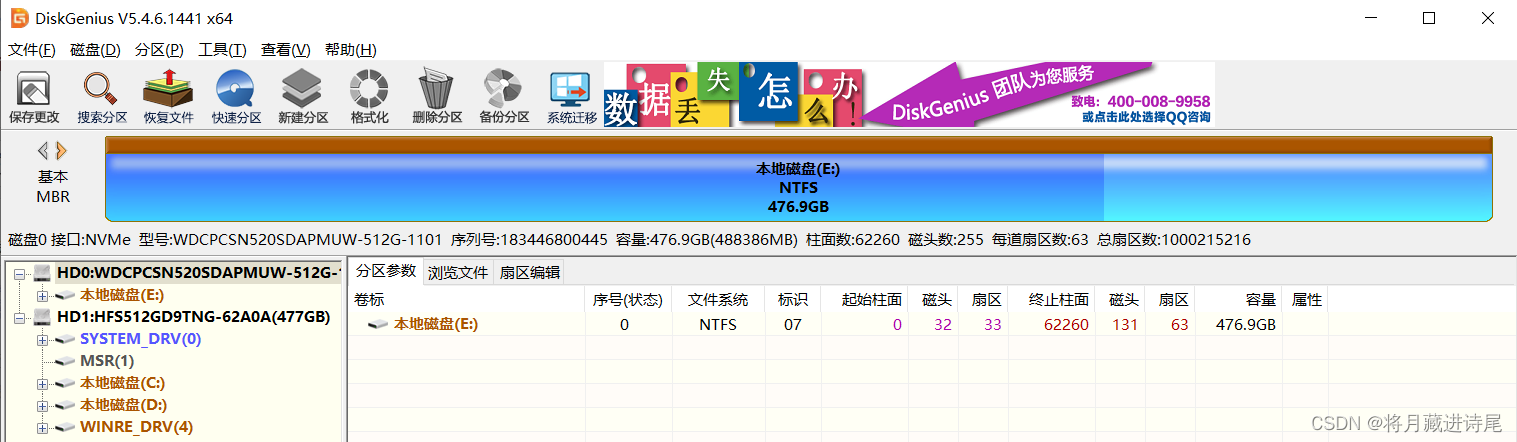
Task: Switch to the 浏览文件 tab
Action: [458, 272]
